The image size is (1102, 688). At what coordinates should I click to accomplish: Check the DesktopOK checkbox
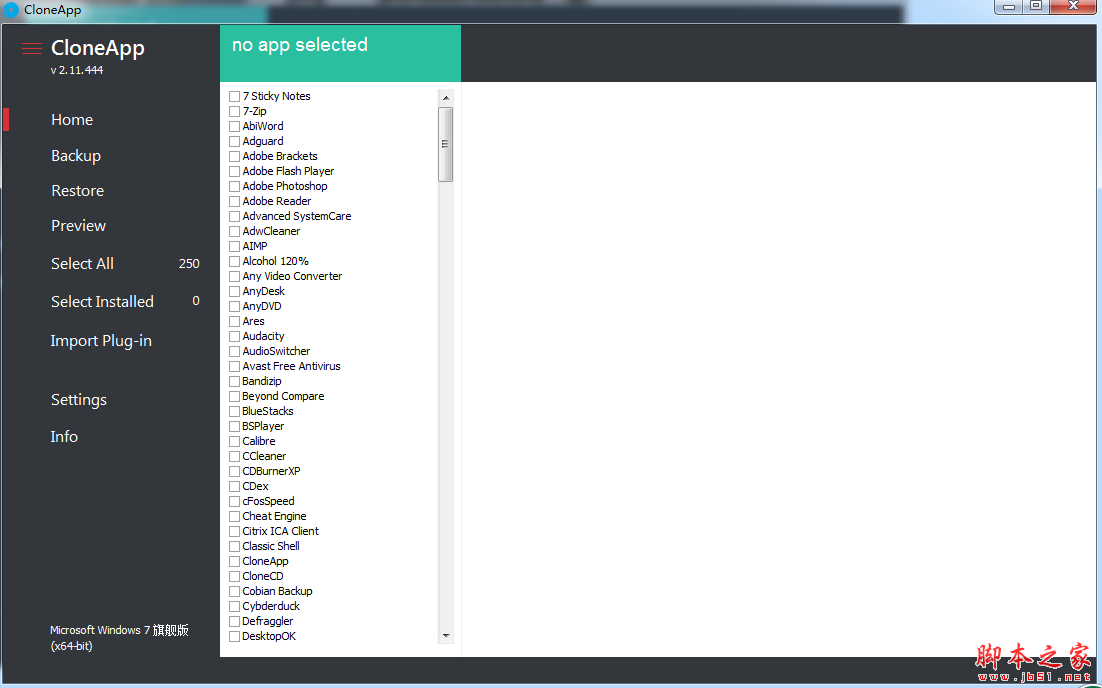(235, 636)
